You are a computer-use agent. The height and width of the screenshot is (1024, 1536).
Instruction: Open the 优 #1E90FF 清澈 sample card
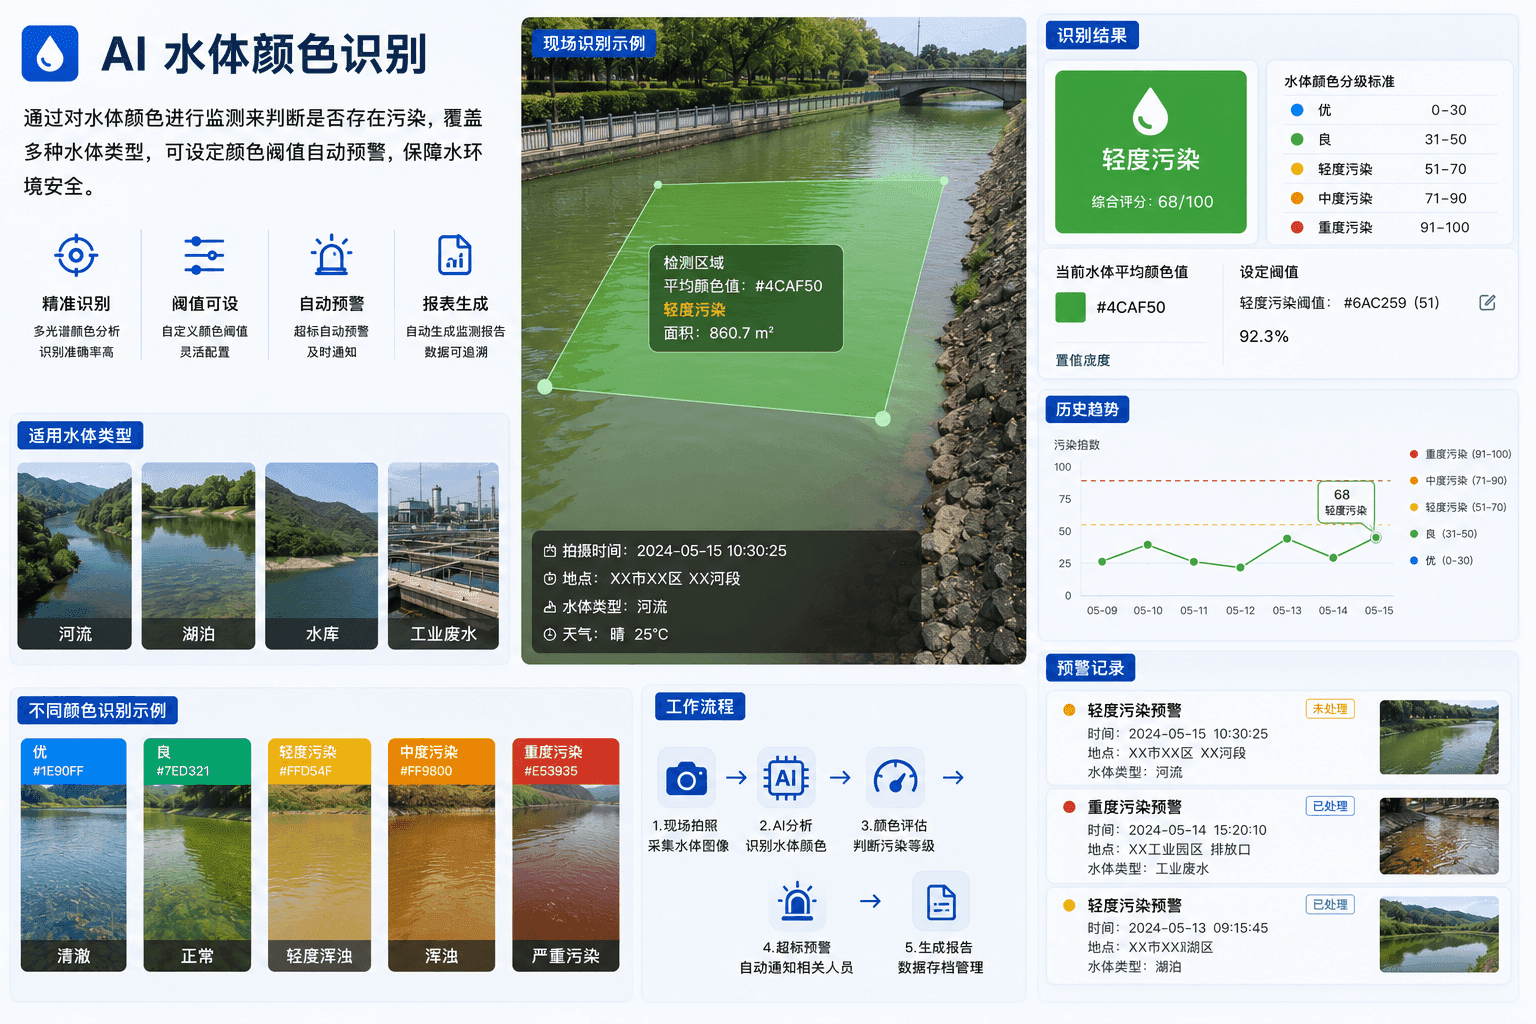(x=74, y=855)
